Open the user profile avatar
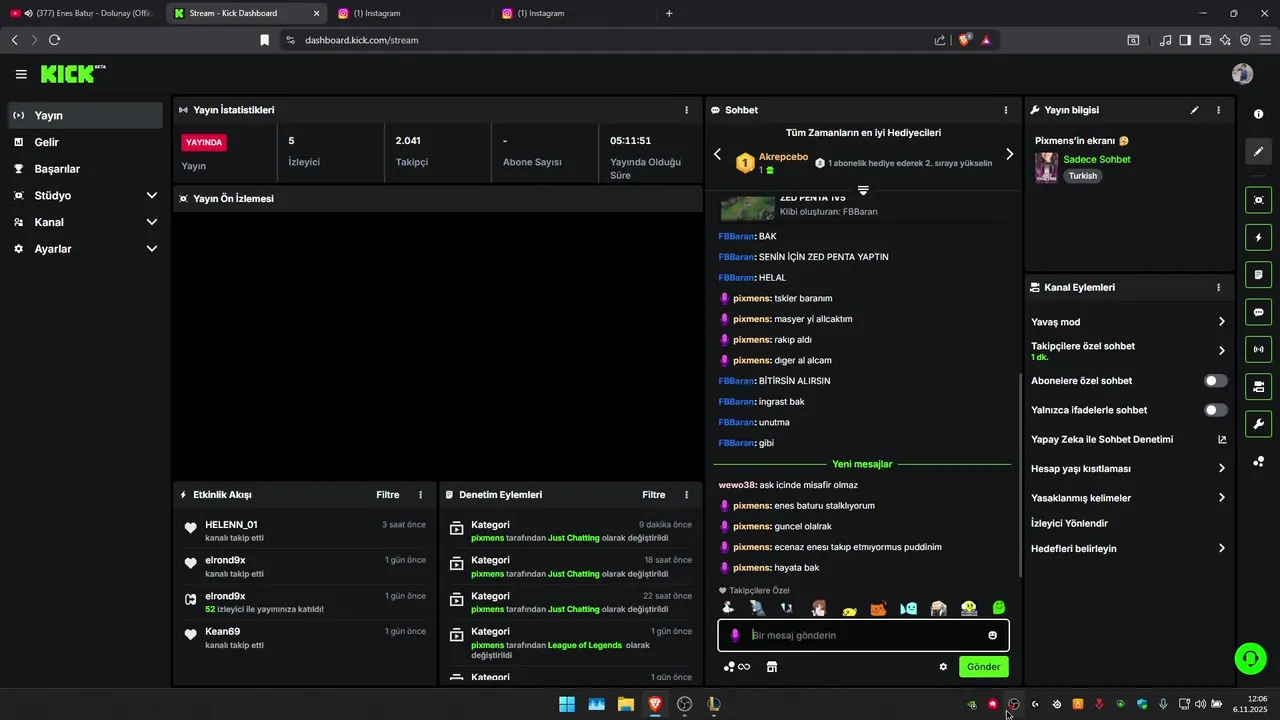The height and width of the screenshot is (720, 1280). 1243,74
